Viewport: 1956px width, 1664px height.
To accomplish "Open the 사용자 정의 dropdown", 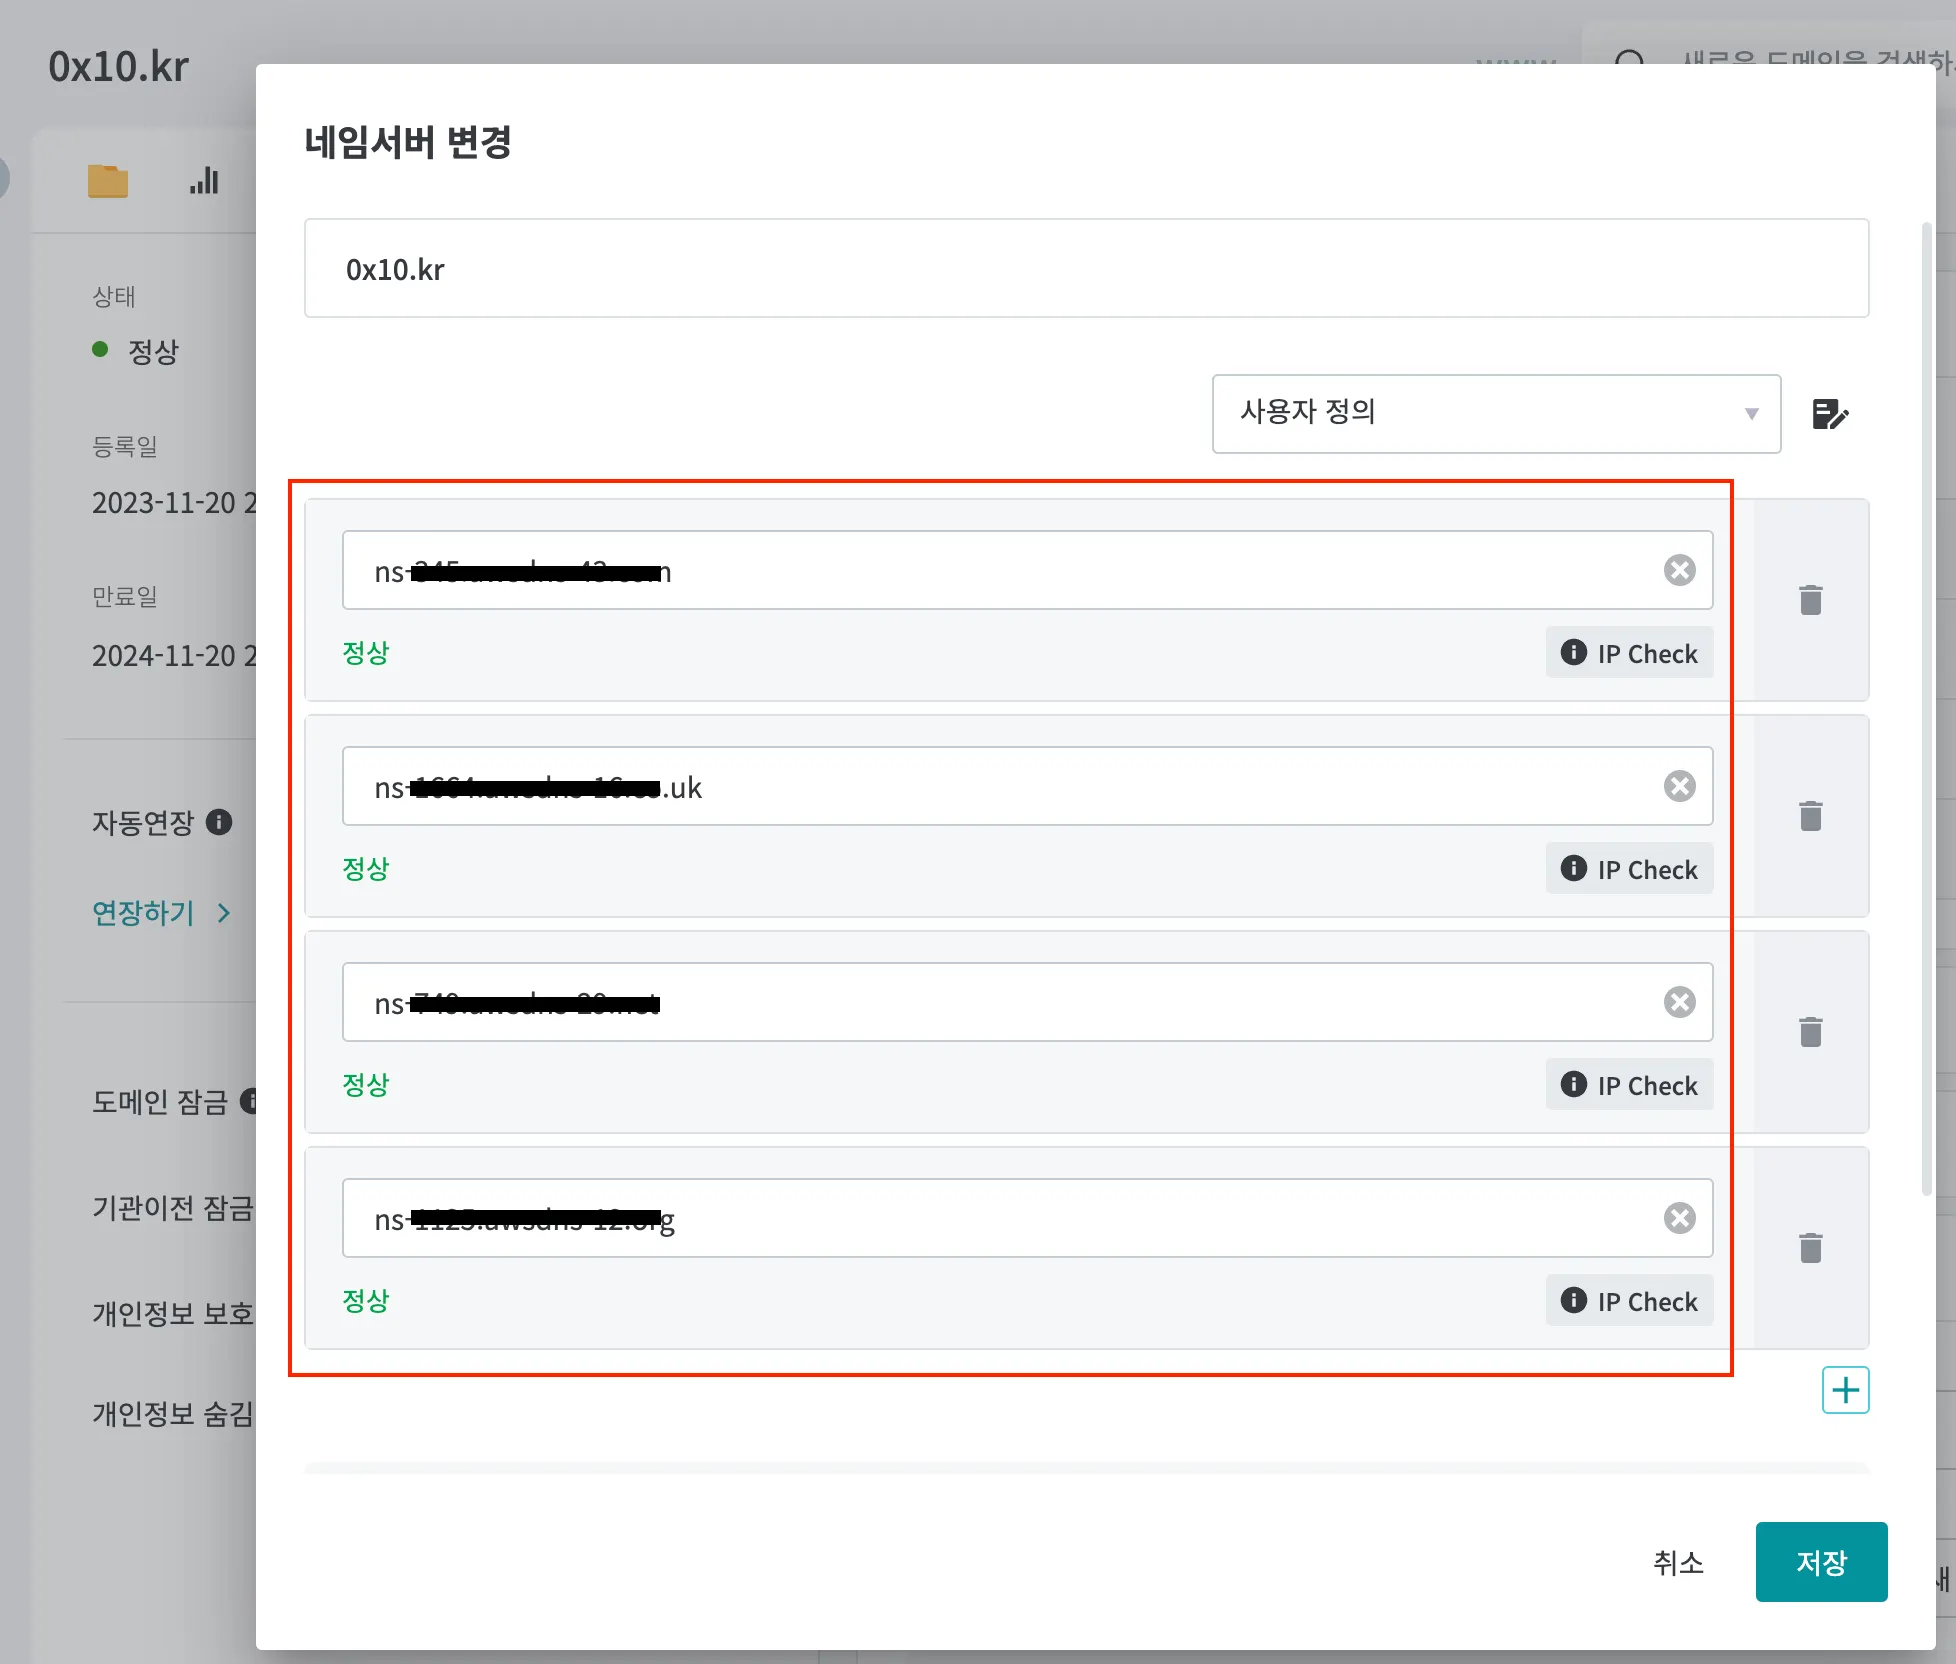I will tap(1495, 414).
